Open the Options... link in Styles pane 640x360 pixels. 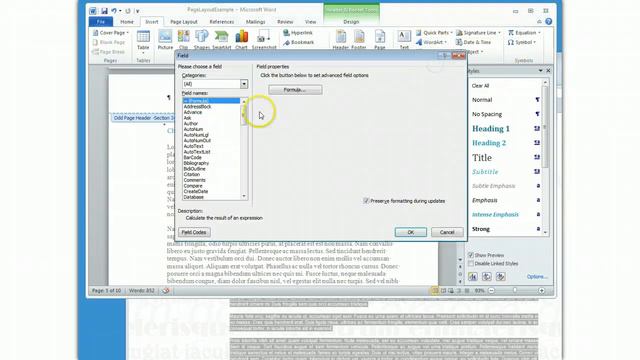pos(537,277)
